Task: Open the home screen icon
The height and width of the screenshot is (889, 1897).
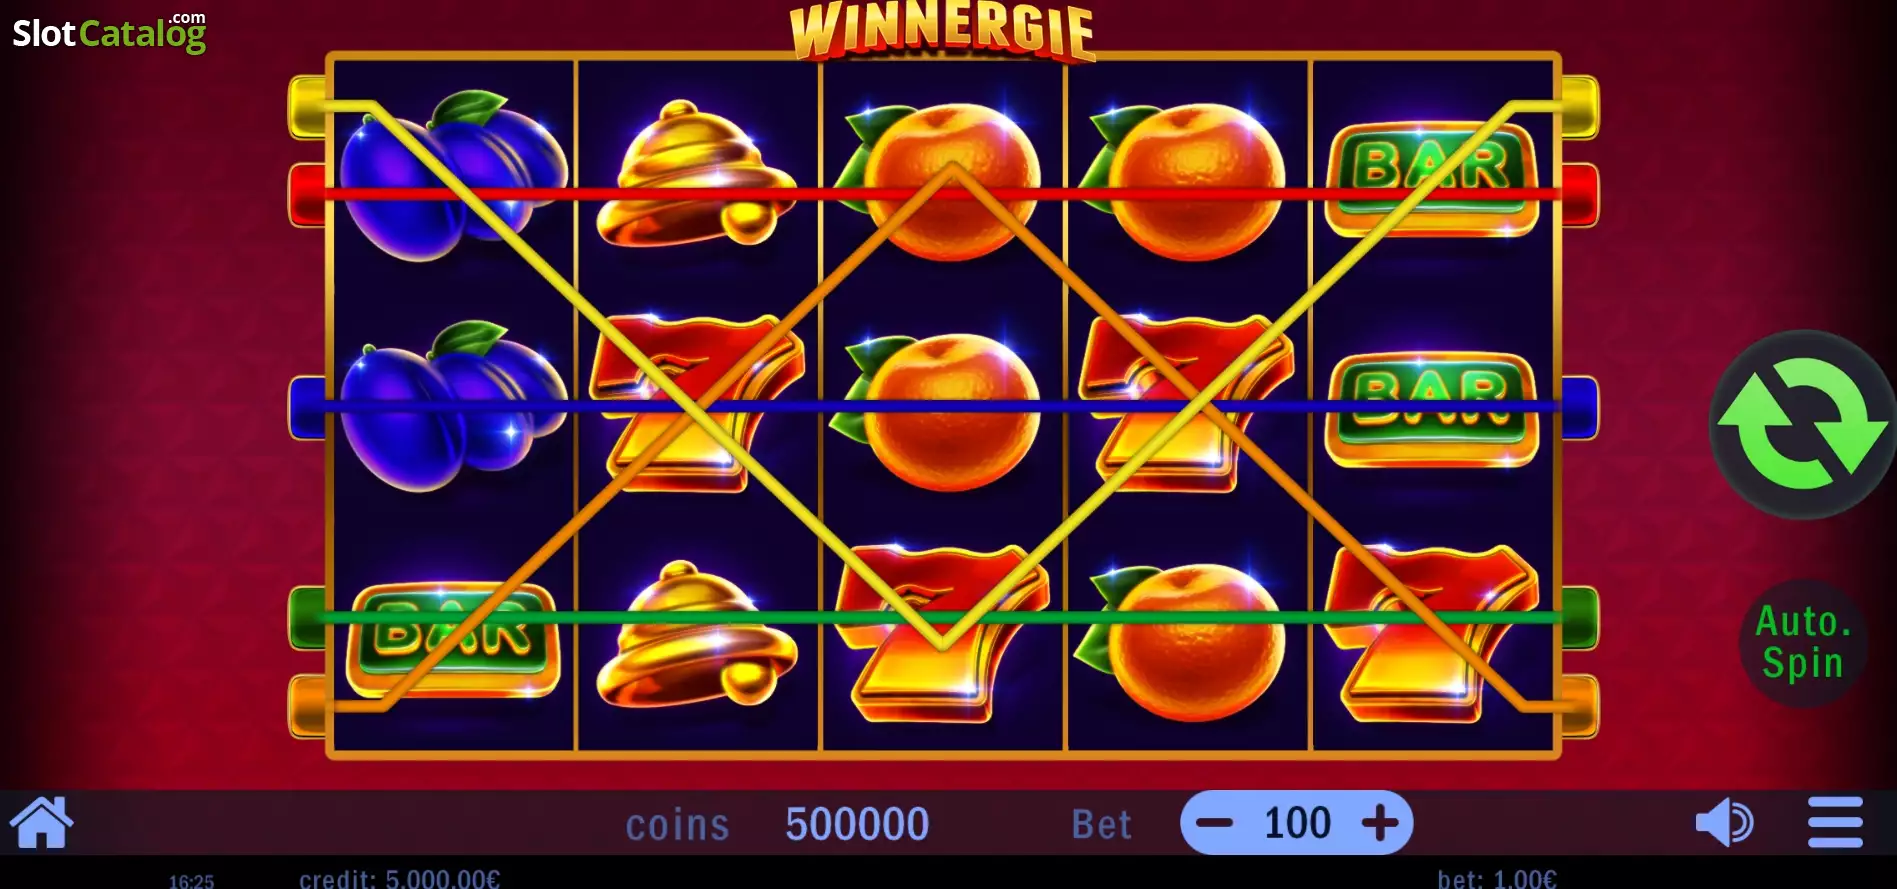Action: [41, 823]
